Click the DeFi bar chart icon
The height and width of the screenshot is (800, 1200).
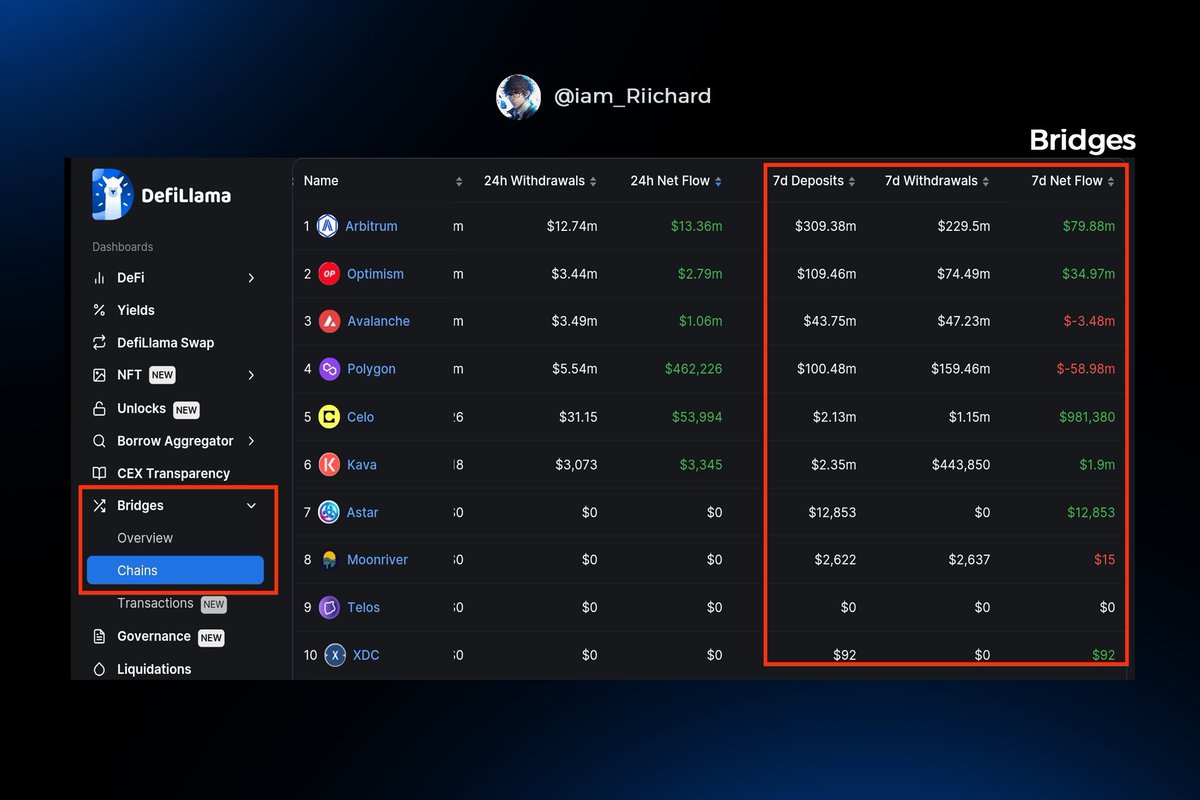[x=99, y=278]
